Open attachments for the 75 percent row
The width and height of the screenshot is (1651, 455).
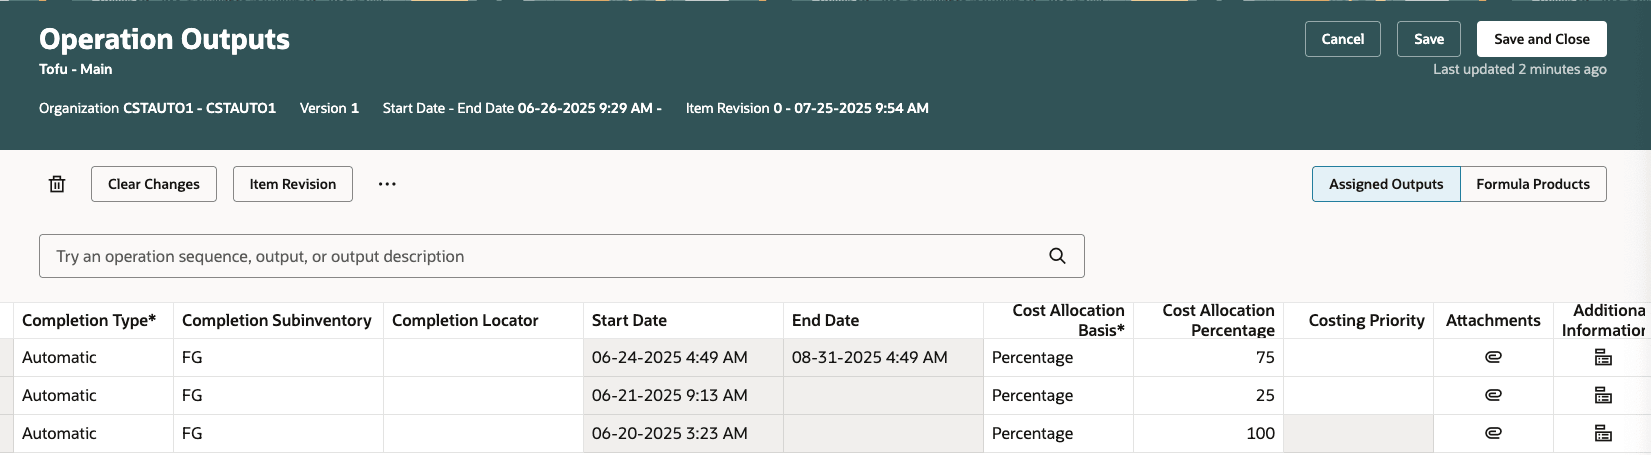click(x=1493, y=357)
